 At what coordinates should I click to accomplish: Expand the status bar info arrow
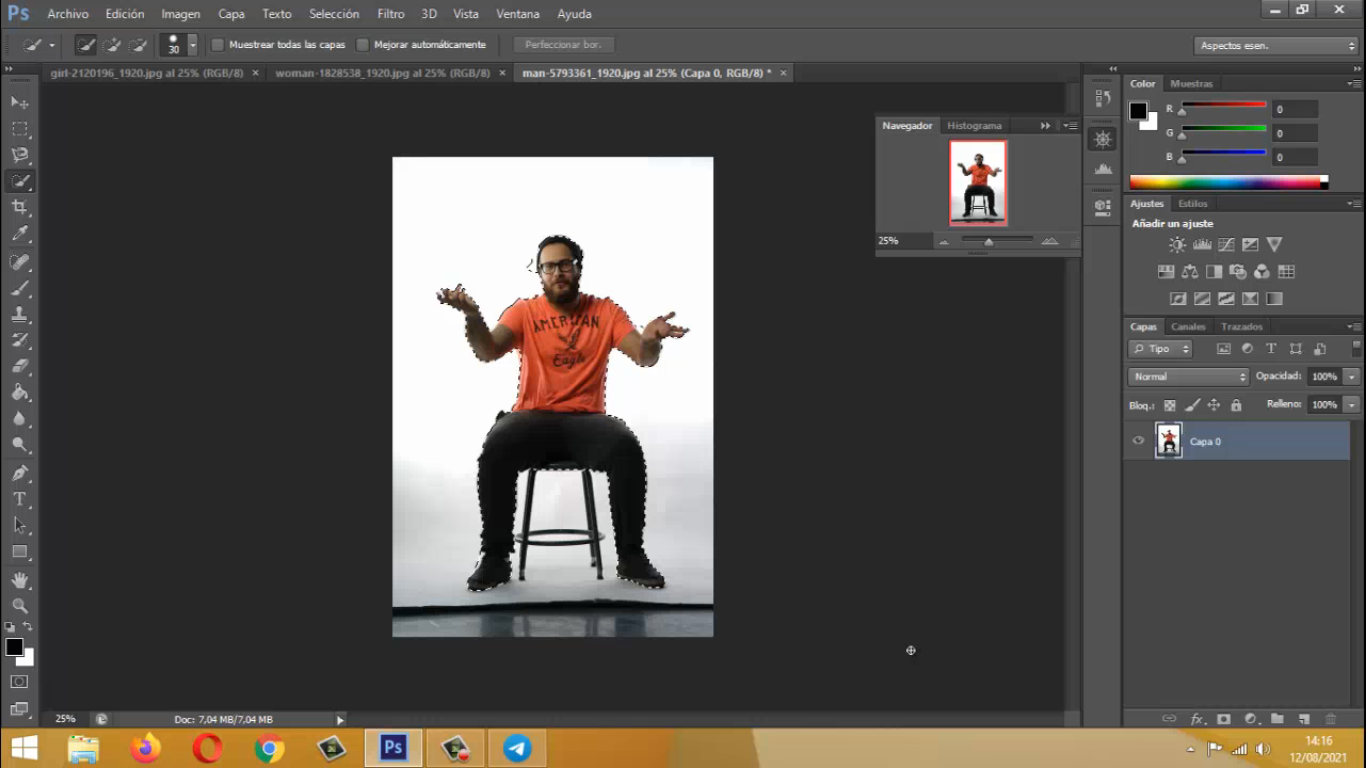coord(340,719)
